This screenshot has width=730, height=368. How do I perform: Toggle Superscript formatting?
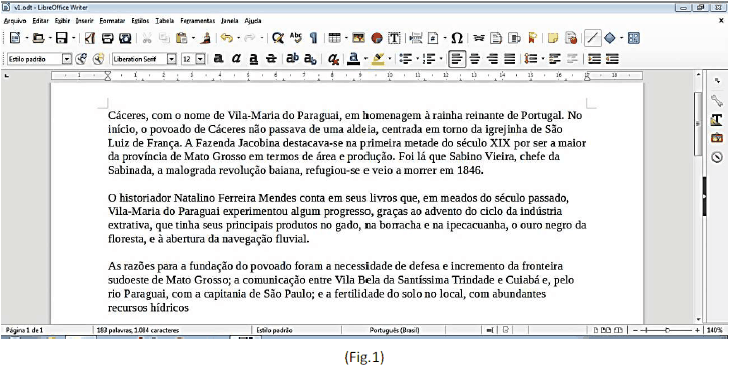292,59
